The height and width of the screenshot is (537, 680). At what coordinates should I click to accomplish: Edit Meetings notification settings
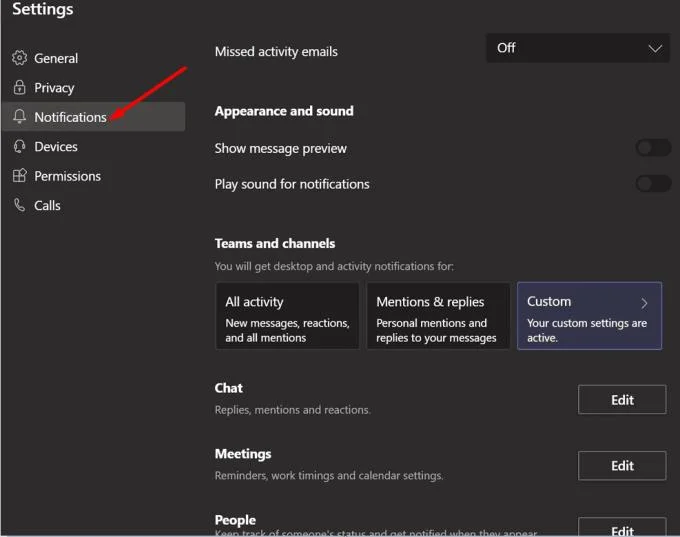[622, 465]
